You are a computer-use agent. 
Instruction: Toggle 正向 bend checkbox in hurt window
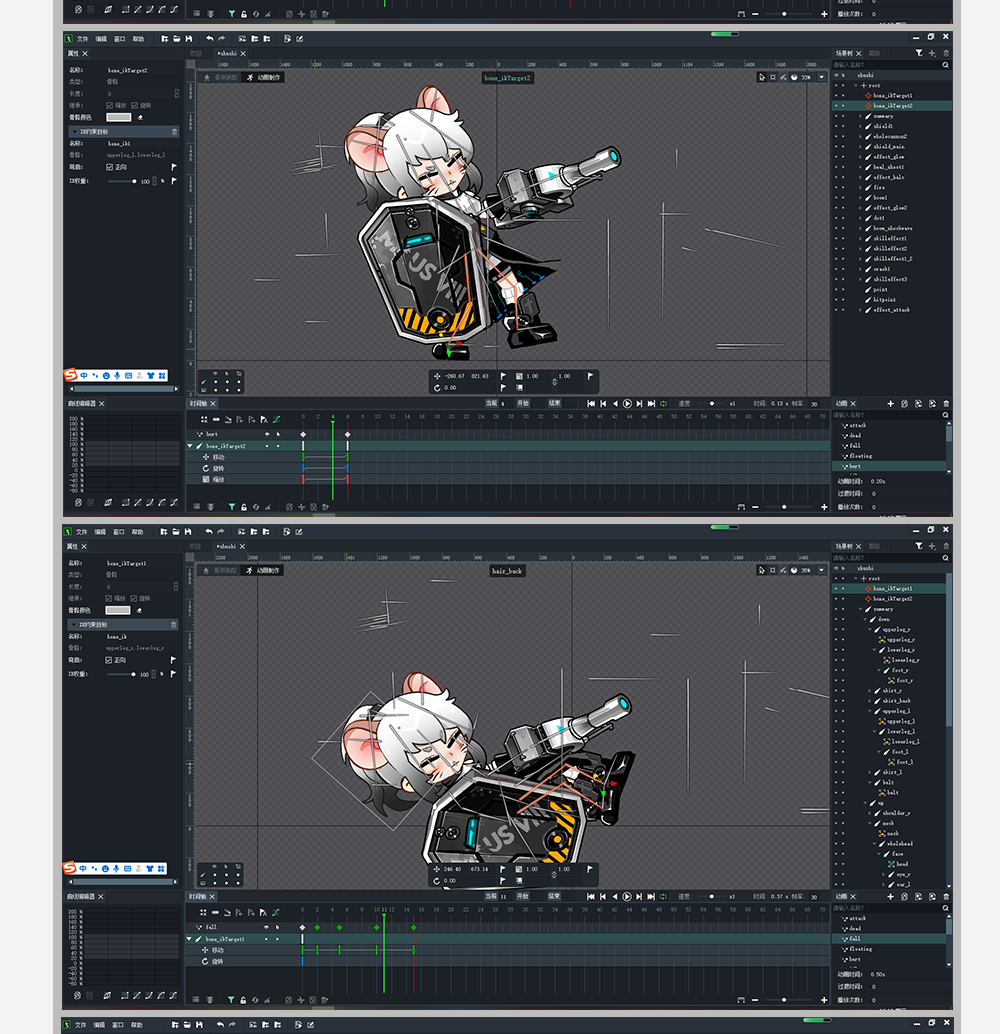[x=109, y=167]
